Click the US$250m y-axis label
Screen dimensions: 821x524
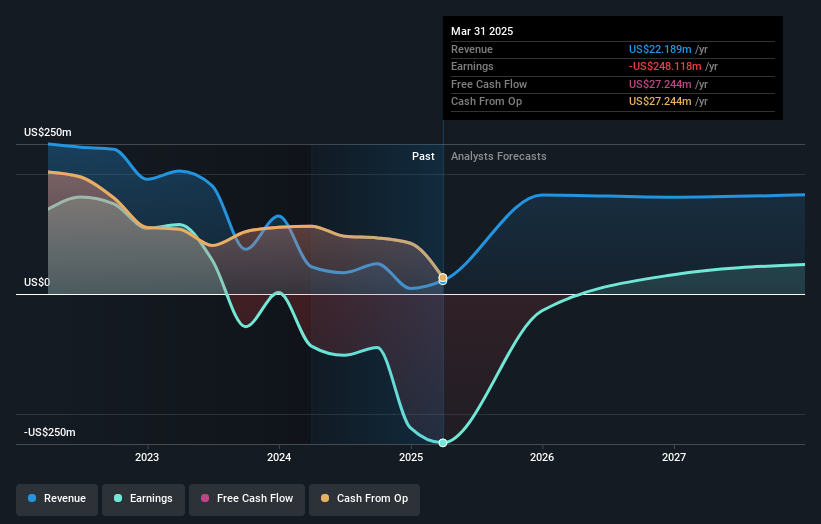(x=48, y=132)
